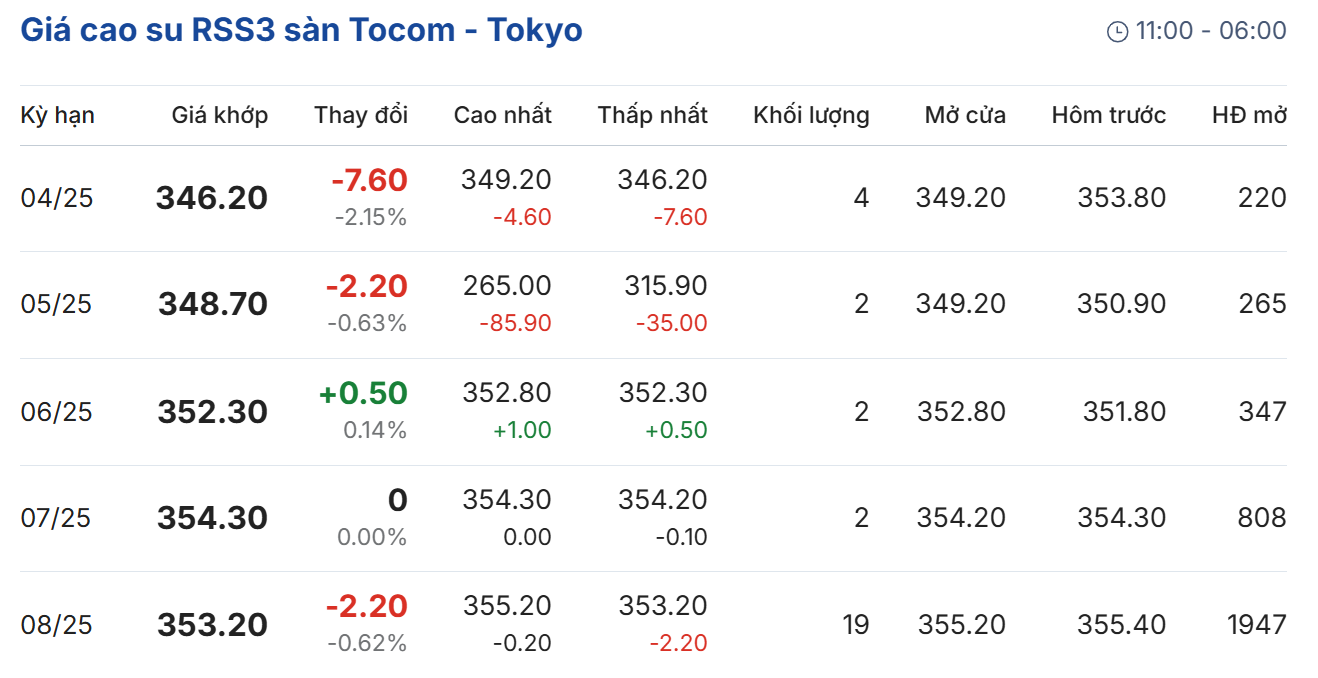
Task: Click the Cao nhất column header
Action: (502, 115)
